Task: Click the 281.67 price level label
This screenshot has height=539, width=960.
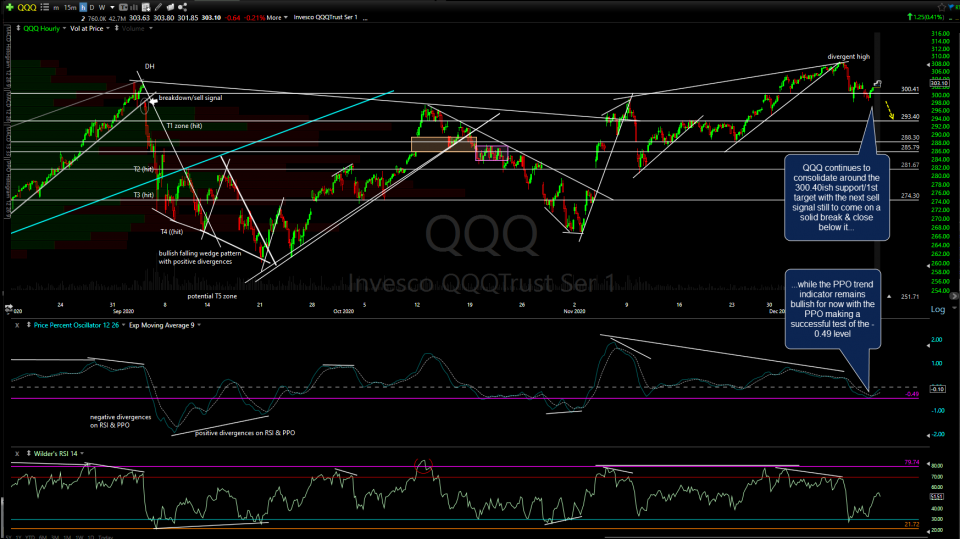Action: tap(910, 165)
